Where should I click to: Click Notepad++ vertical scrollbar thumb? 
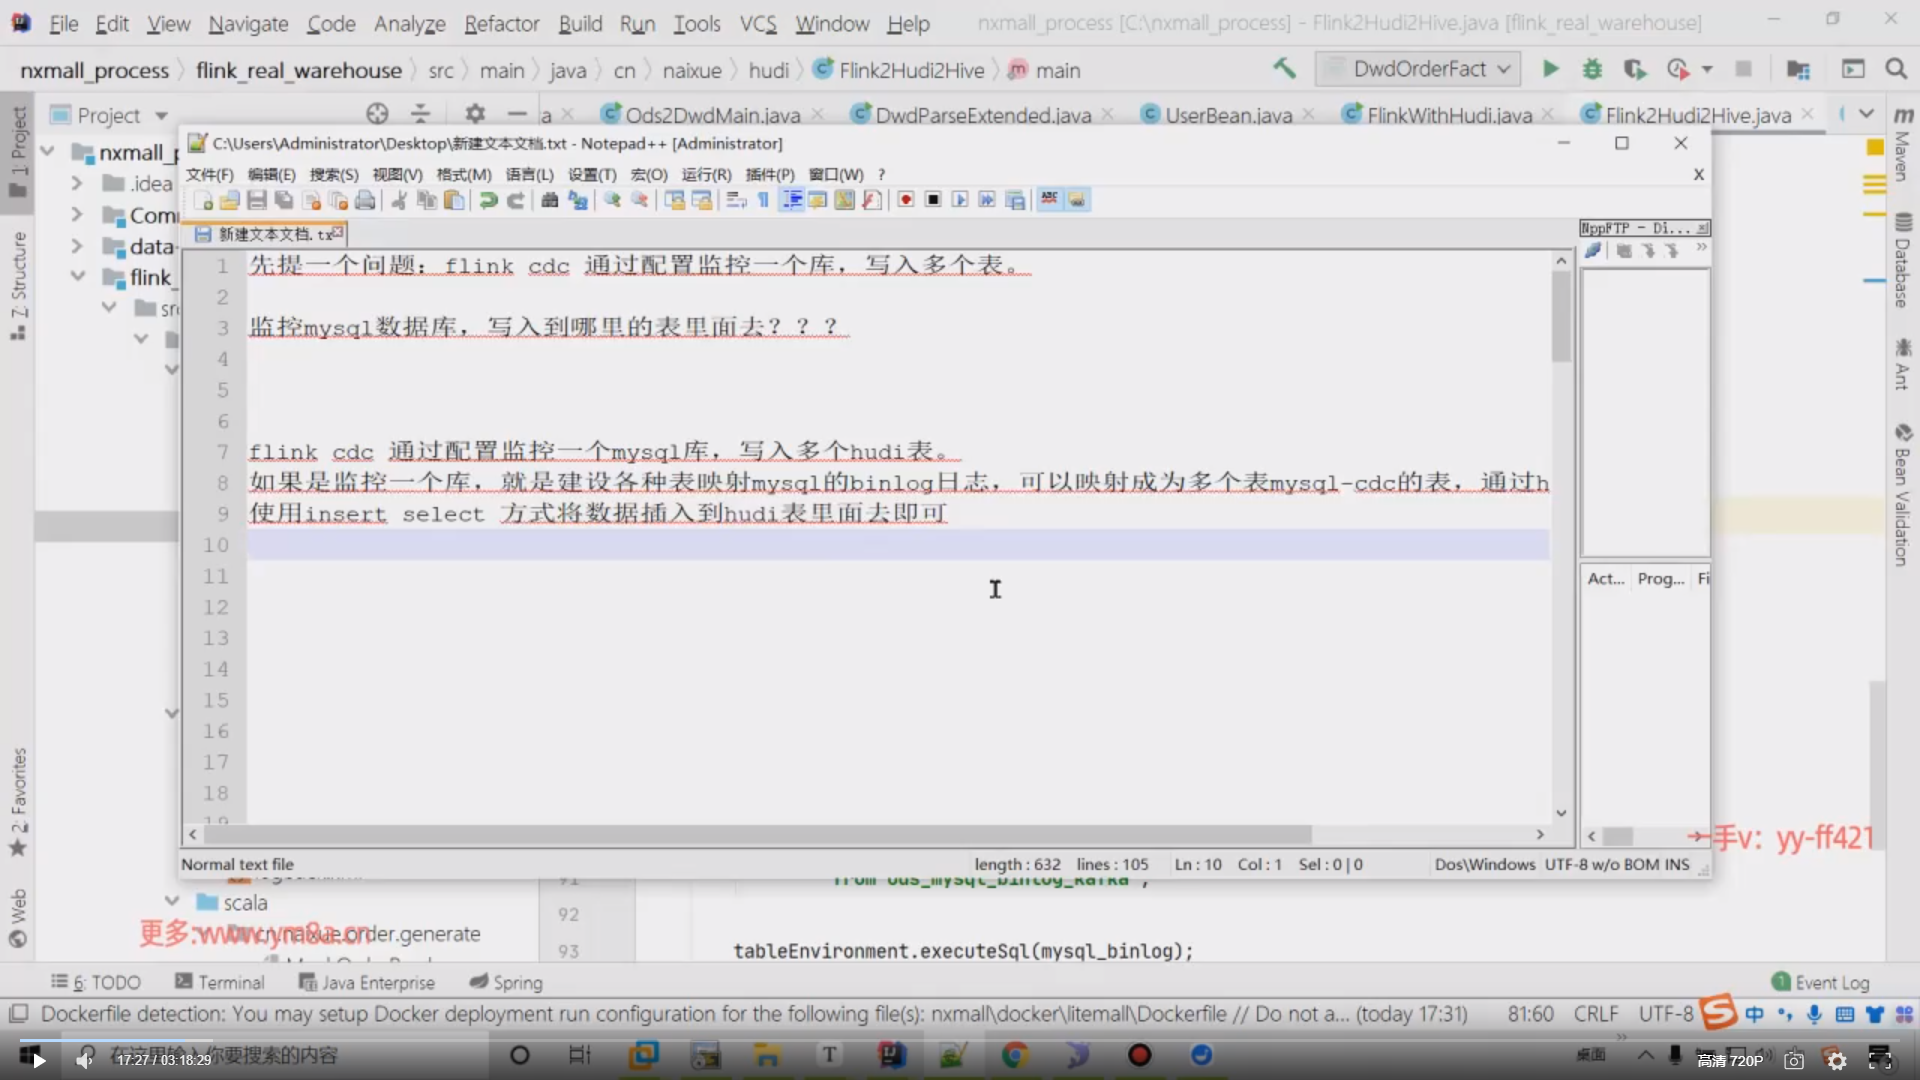click(1561, 315)
